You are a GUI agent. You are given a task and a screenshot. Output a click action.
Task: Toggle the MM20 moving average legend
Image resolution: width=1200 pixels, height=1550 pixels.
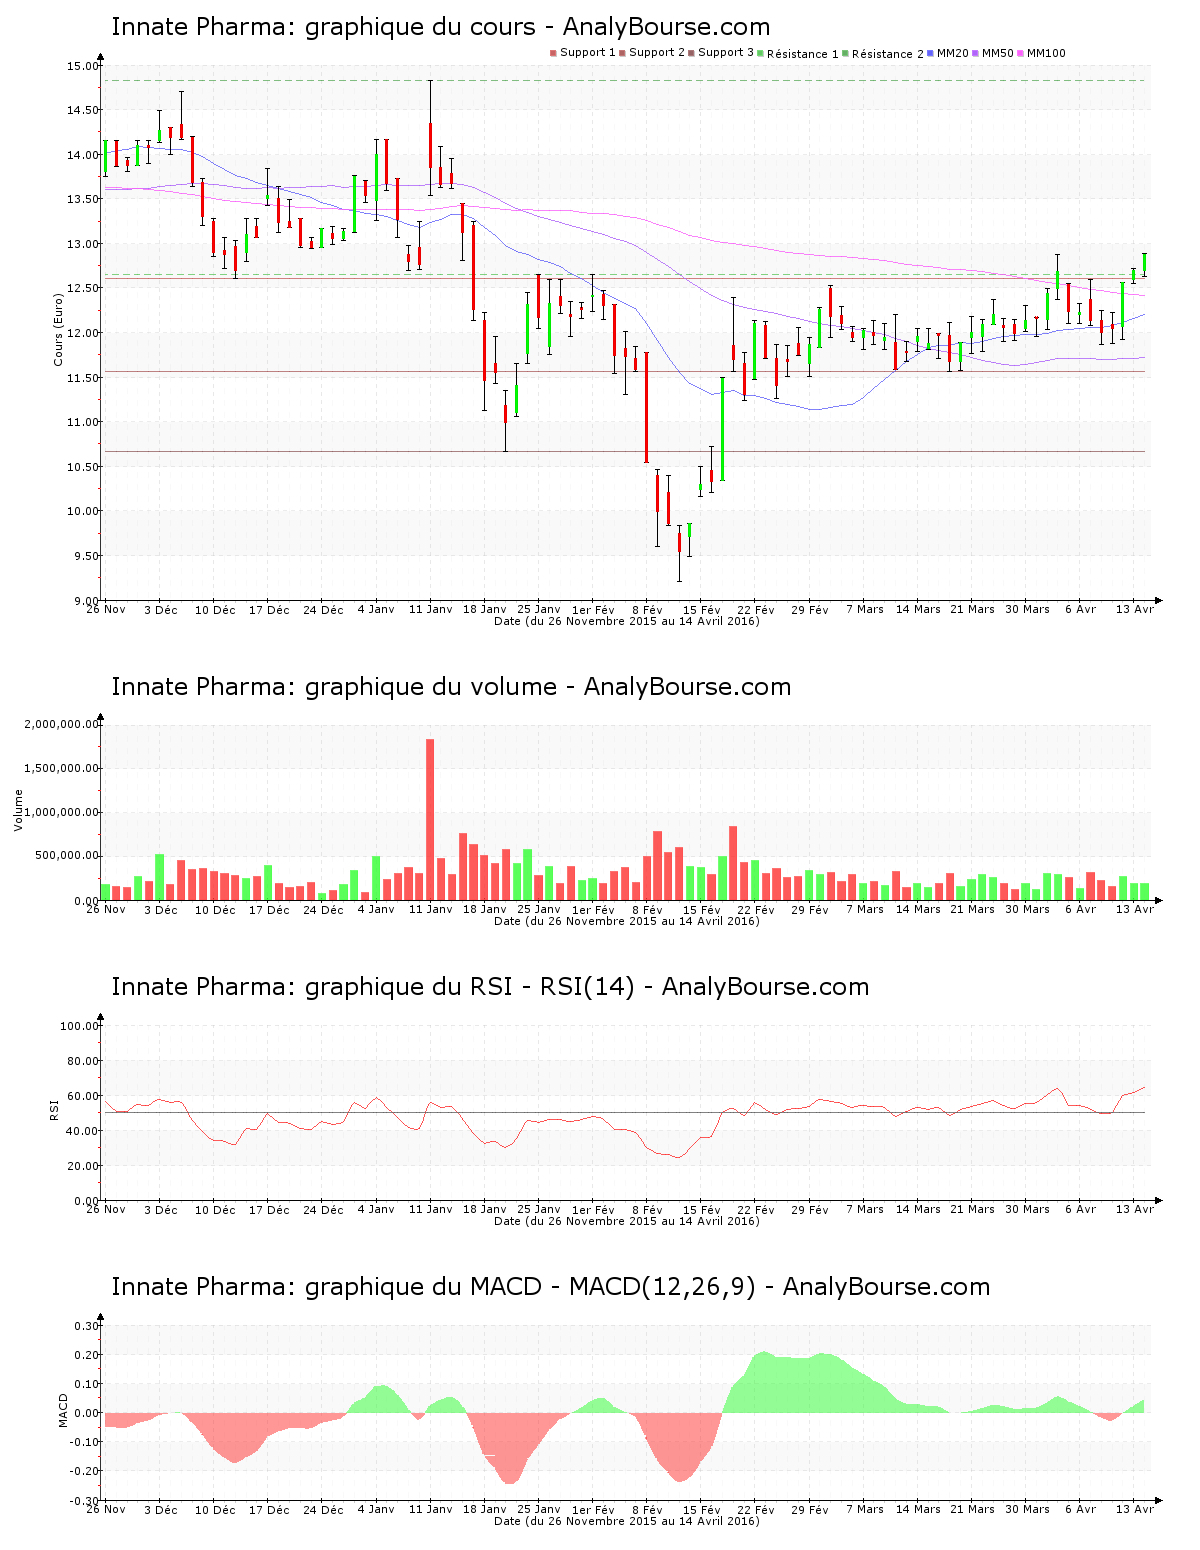point(952,53)
